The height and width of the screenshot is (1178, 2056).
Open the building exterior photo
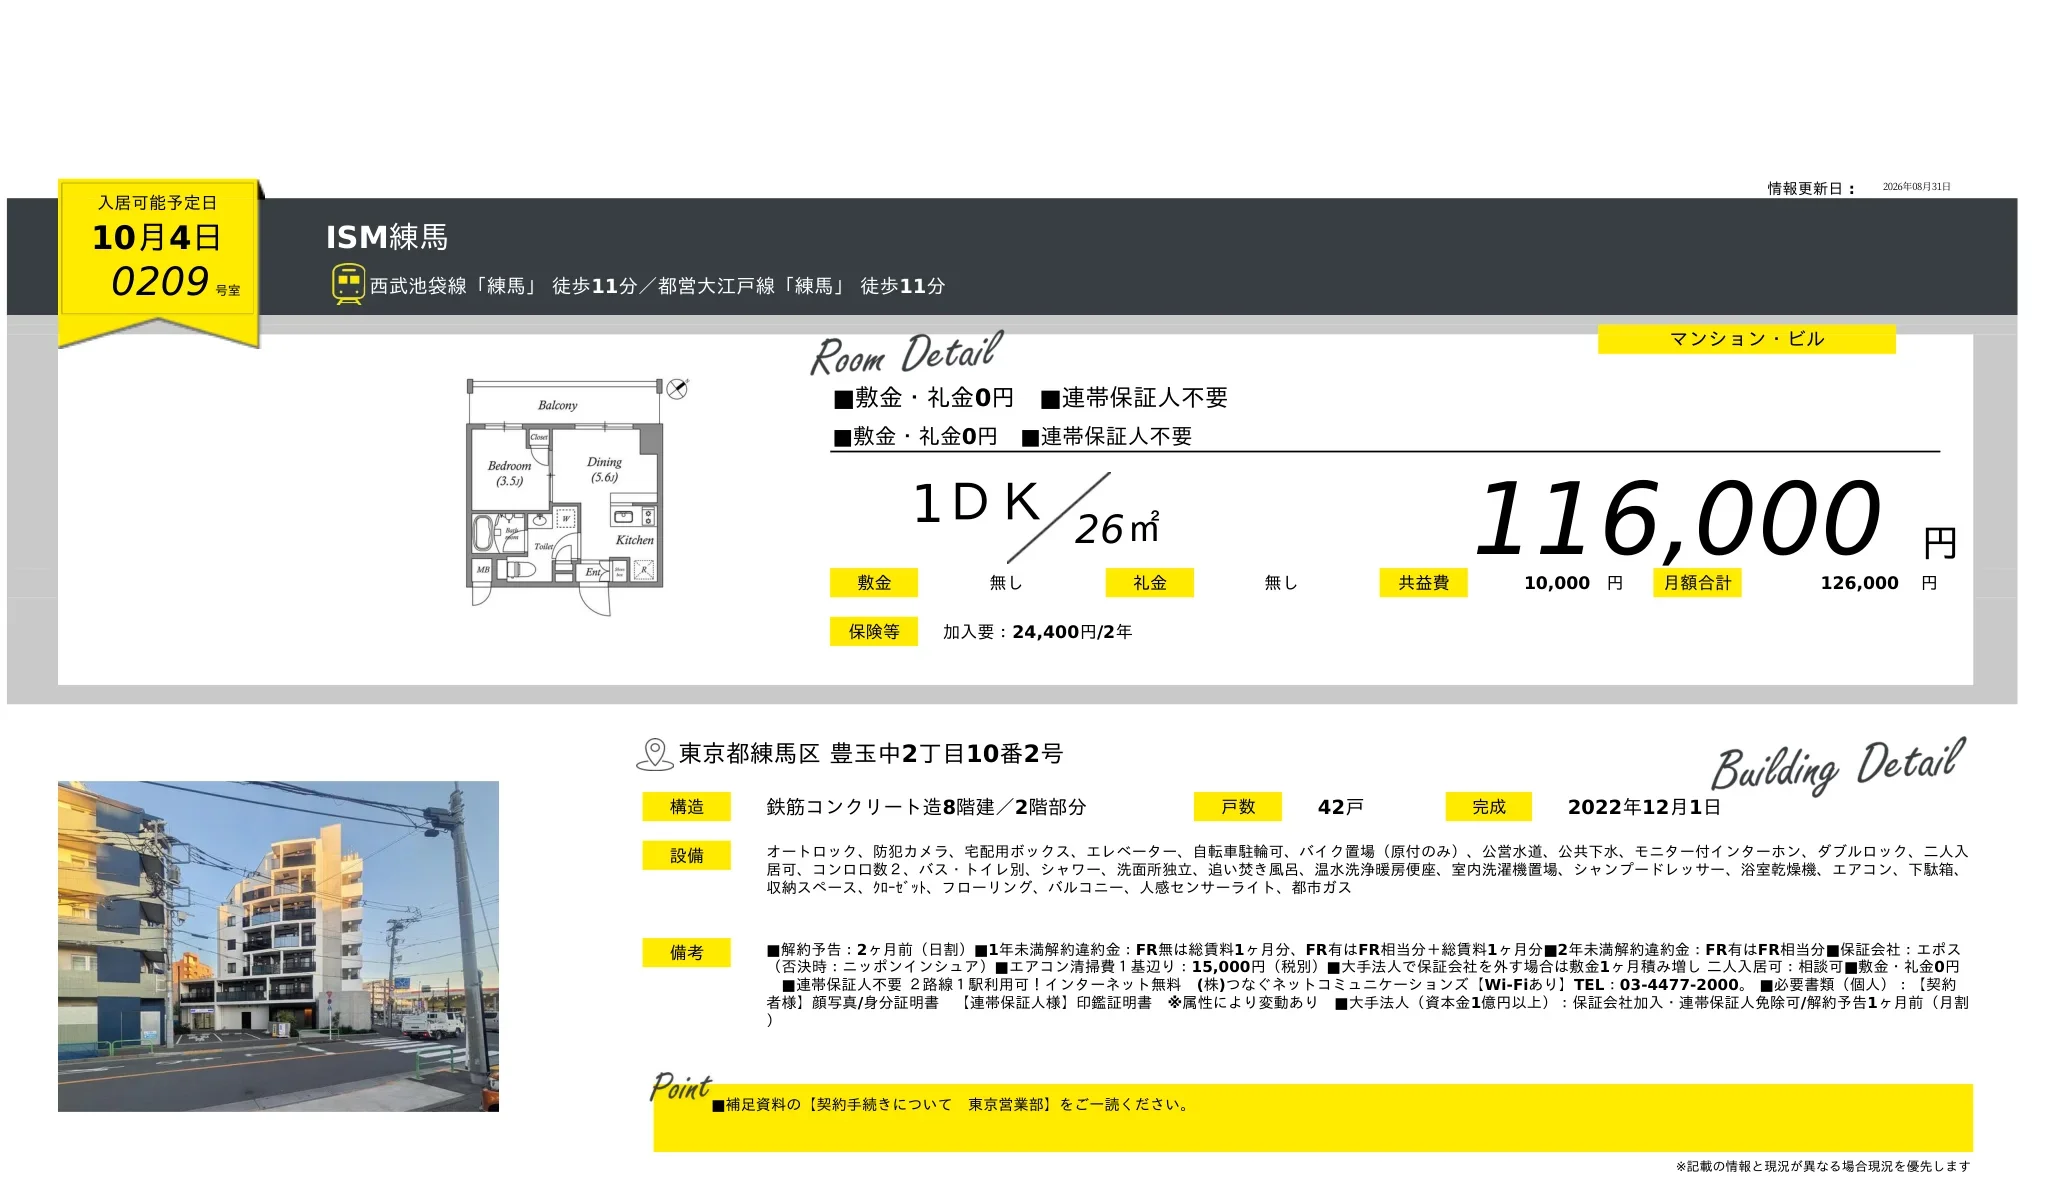[x=278, y=946]
